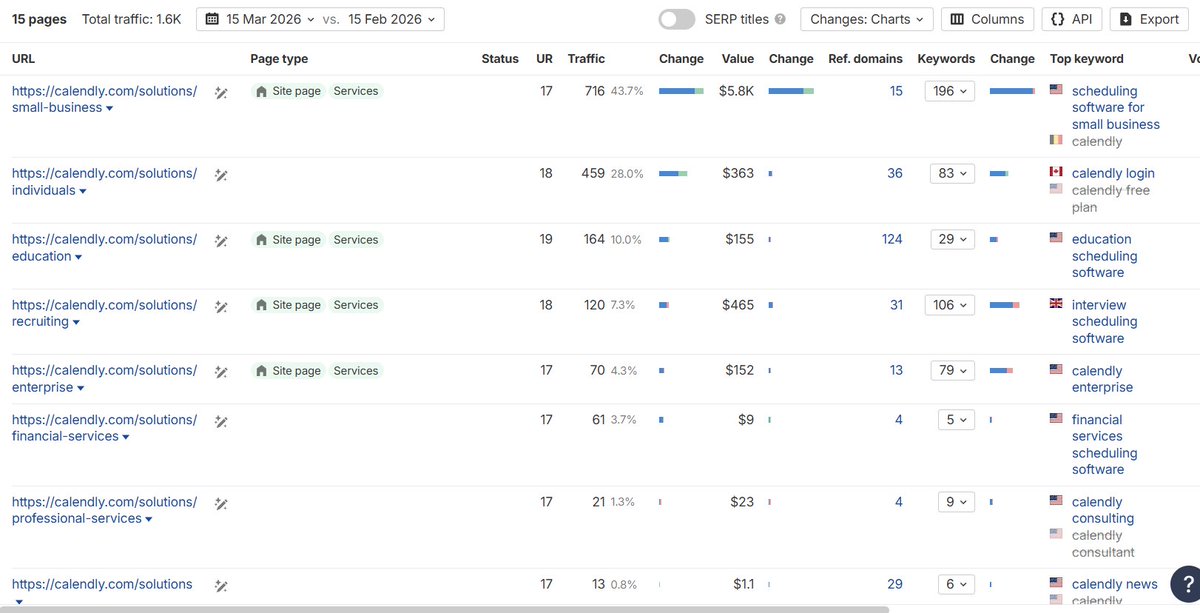Expand the 79 keywords dropdown
1200x613 pixels.
point(951,370)
